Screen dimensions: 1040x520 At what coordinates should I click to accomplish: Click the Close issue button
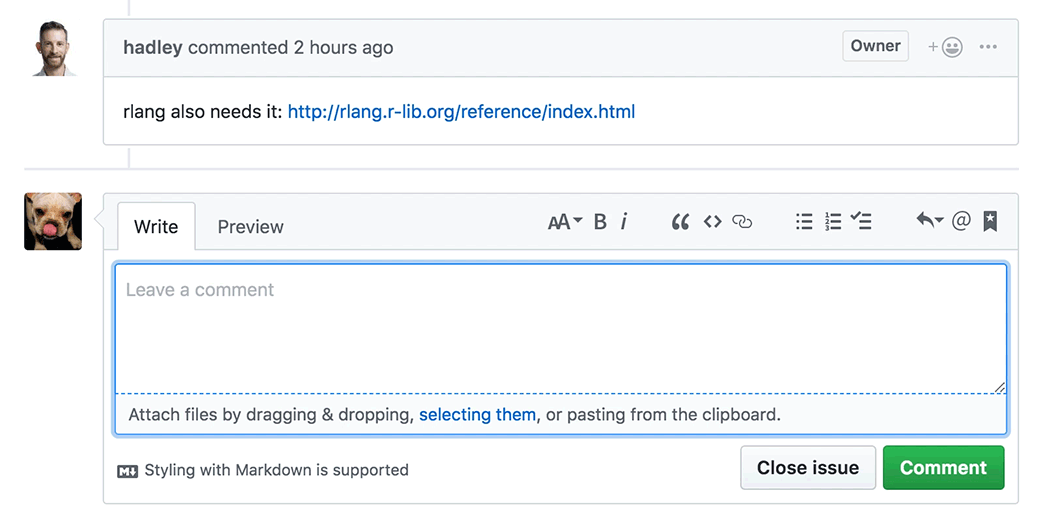click(808, 468)
